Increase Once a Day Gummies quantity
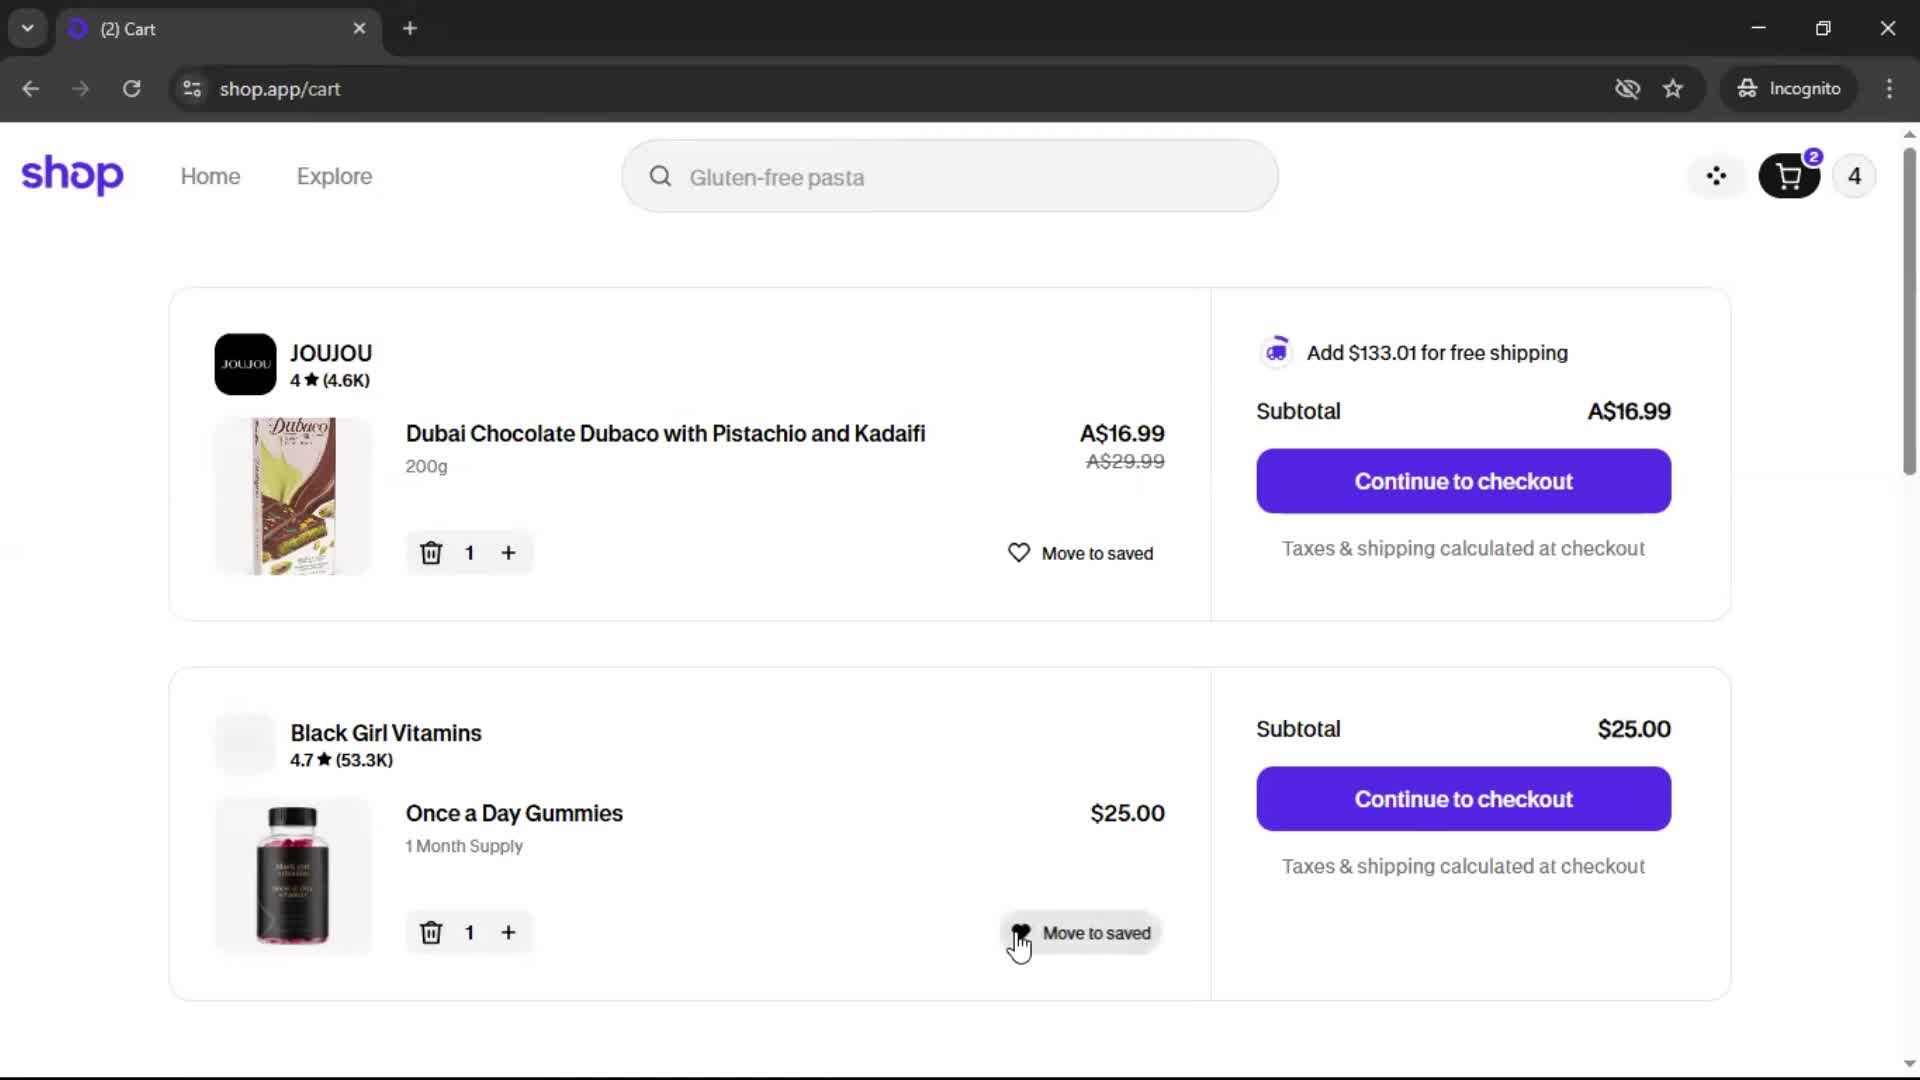Viewport: 1920px width, 1080px height. [x=508, y=933]
